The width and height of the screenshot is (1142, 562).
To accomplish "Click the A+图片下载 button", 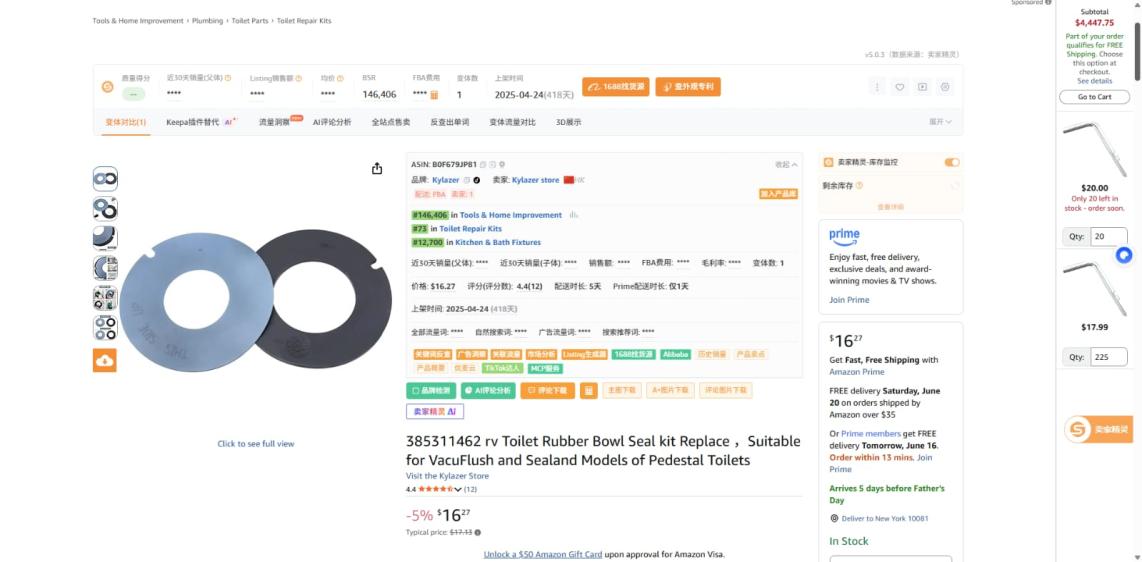I will coord(670,391).
